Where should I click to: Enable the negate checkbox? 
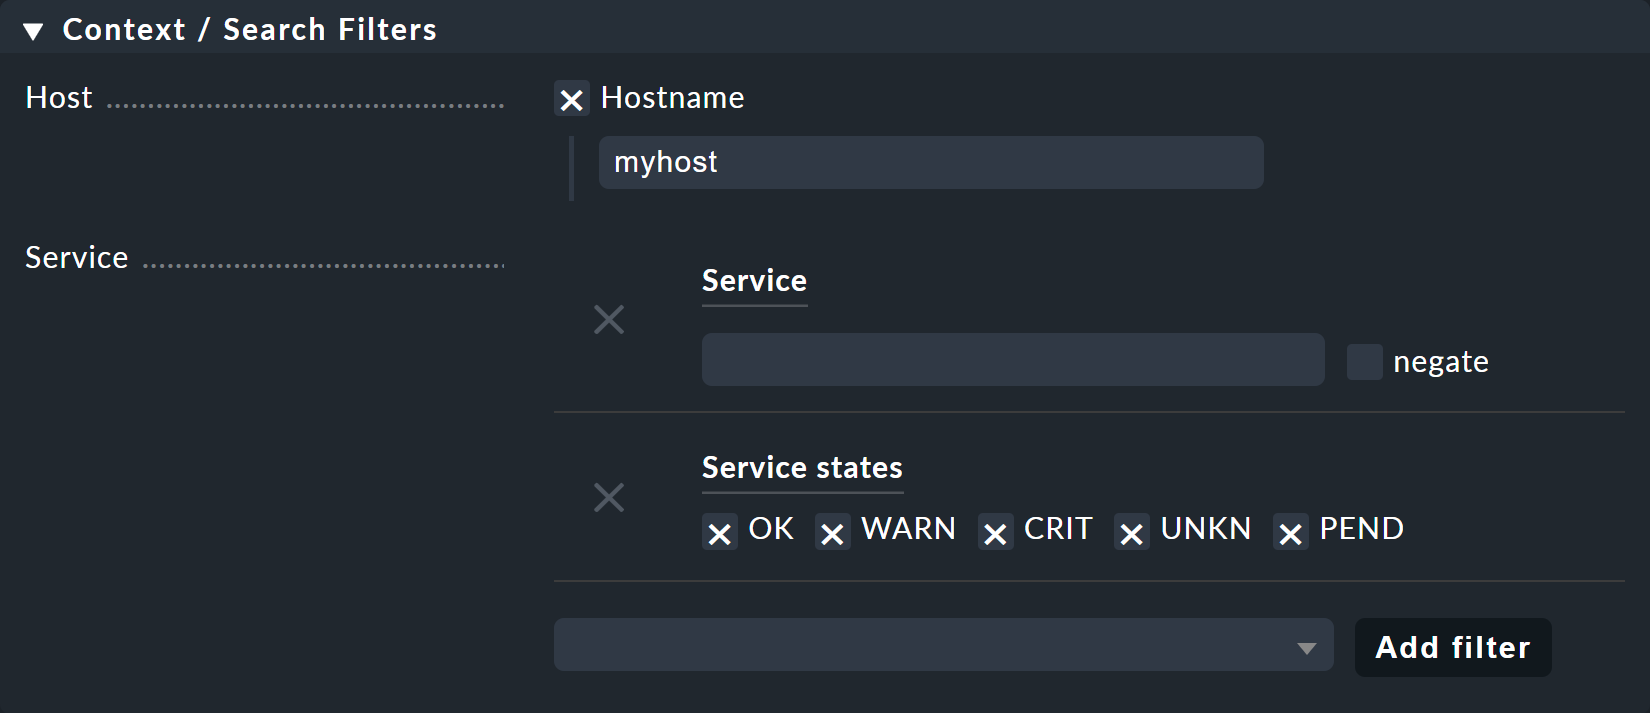point(1364,361)
